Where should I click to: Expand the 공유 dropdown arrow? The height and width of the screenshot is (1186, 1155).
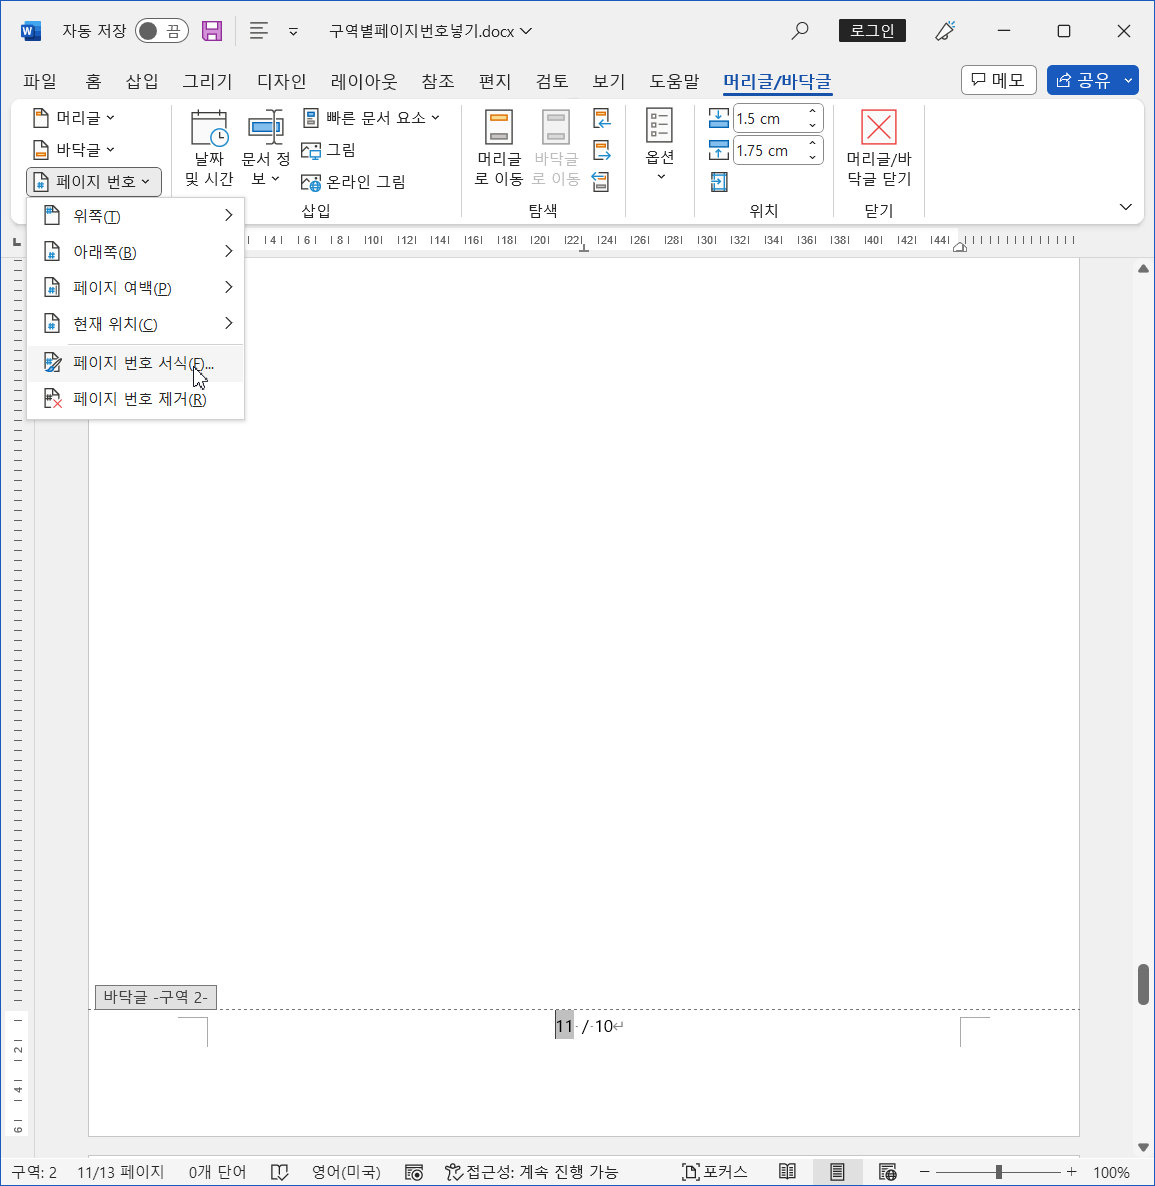point(1128,80)
